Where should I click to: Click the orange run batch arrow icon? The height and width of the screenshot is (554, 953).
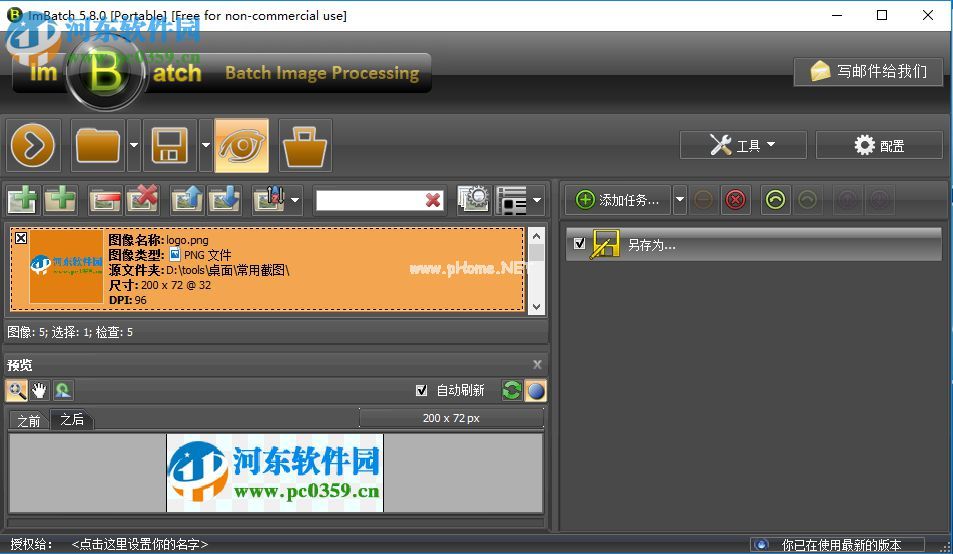coord(35,146)
